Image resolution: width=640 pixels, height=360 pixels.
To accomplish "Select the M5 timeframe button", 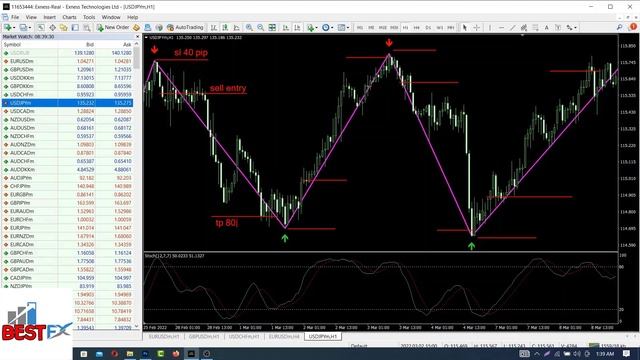I will pos(371,27).
